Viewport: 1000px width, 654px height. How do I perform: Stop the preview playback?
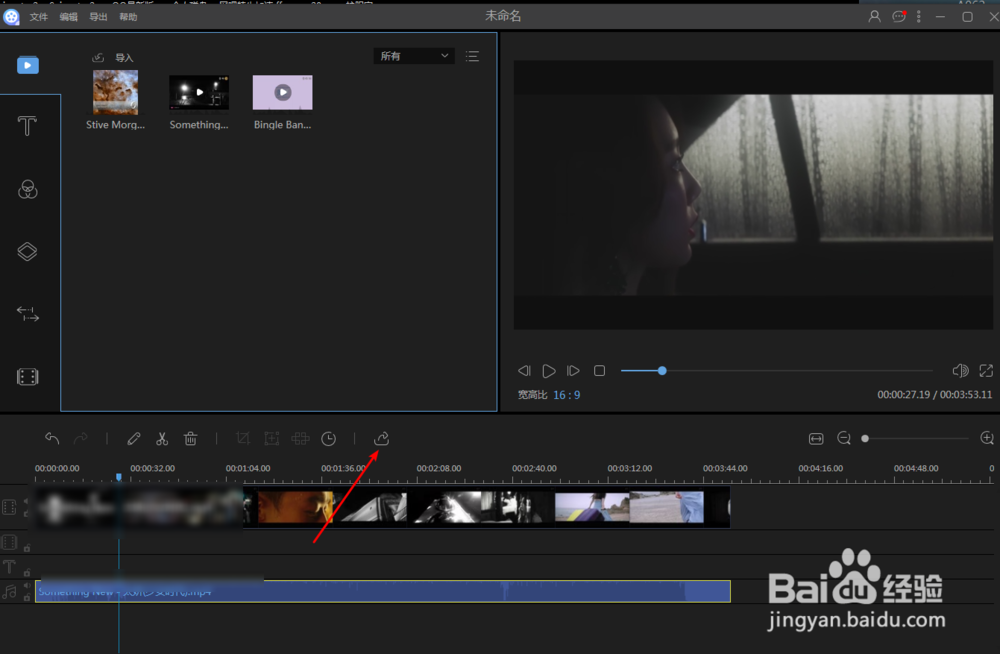click(599, 371)
